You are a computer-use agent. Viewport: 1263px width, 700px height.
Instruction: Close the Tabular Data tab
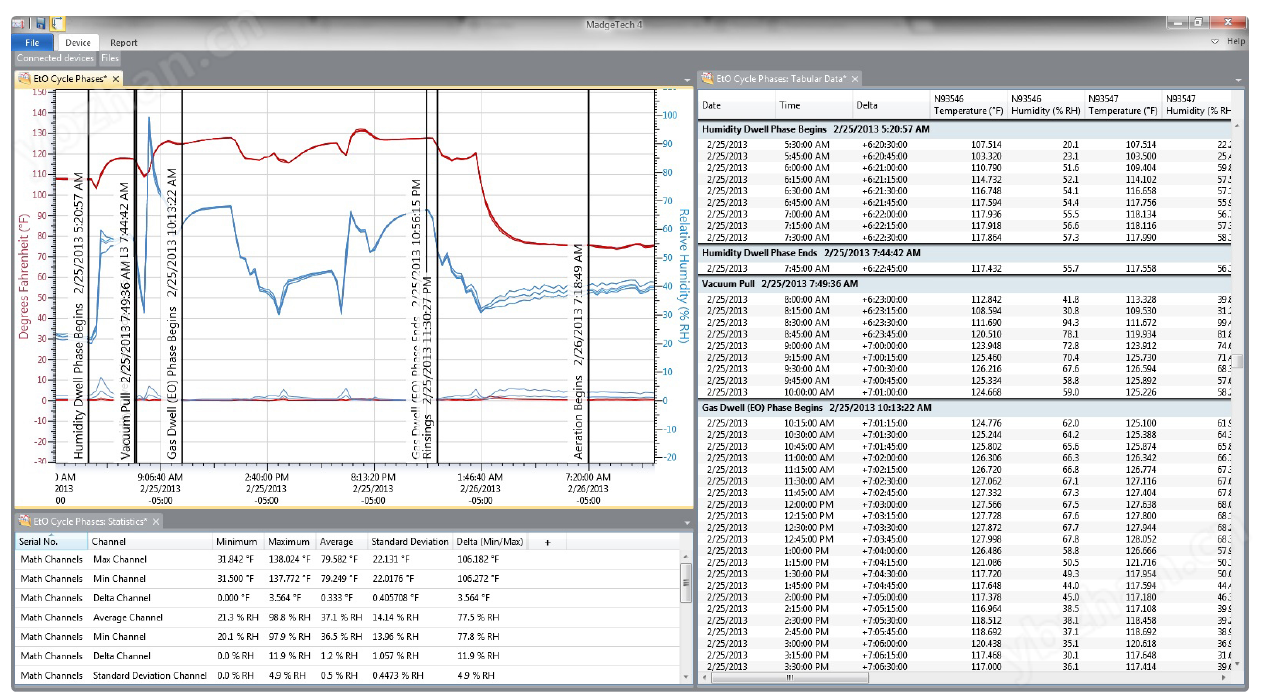[856, 78]
